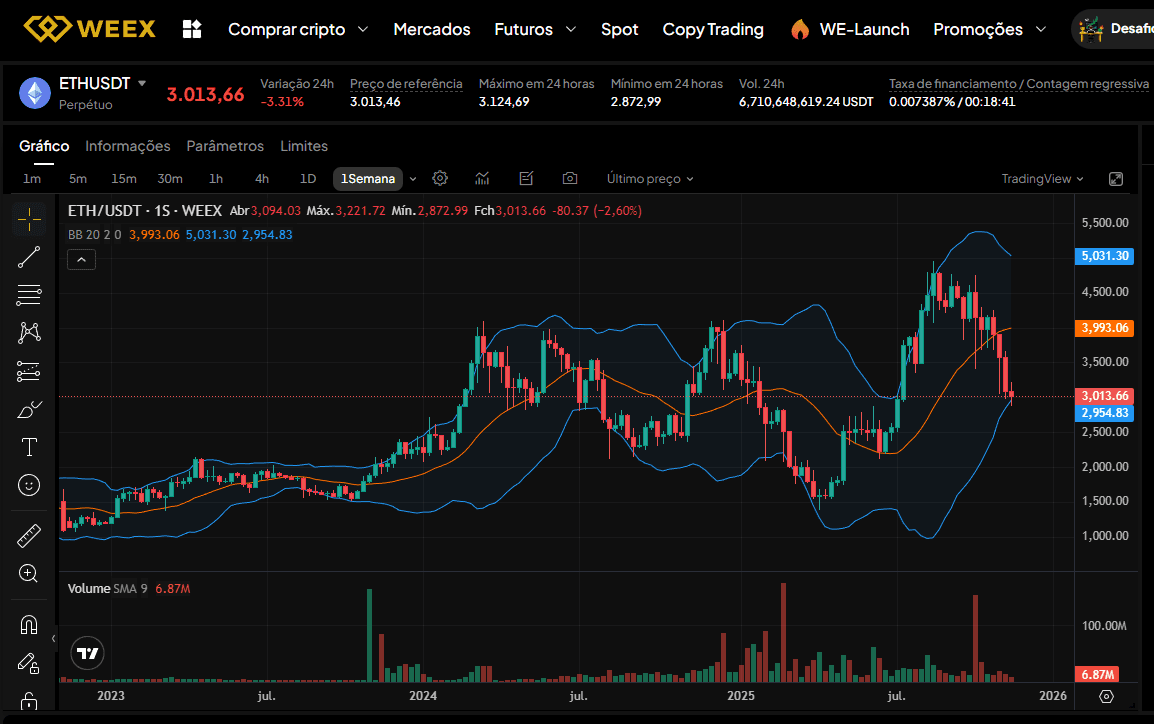Screen dimensions: 1154x724
Task: Toggle magnet snapping mode
Action: (28, 624)
